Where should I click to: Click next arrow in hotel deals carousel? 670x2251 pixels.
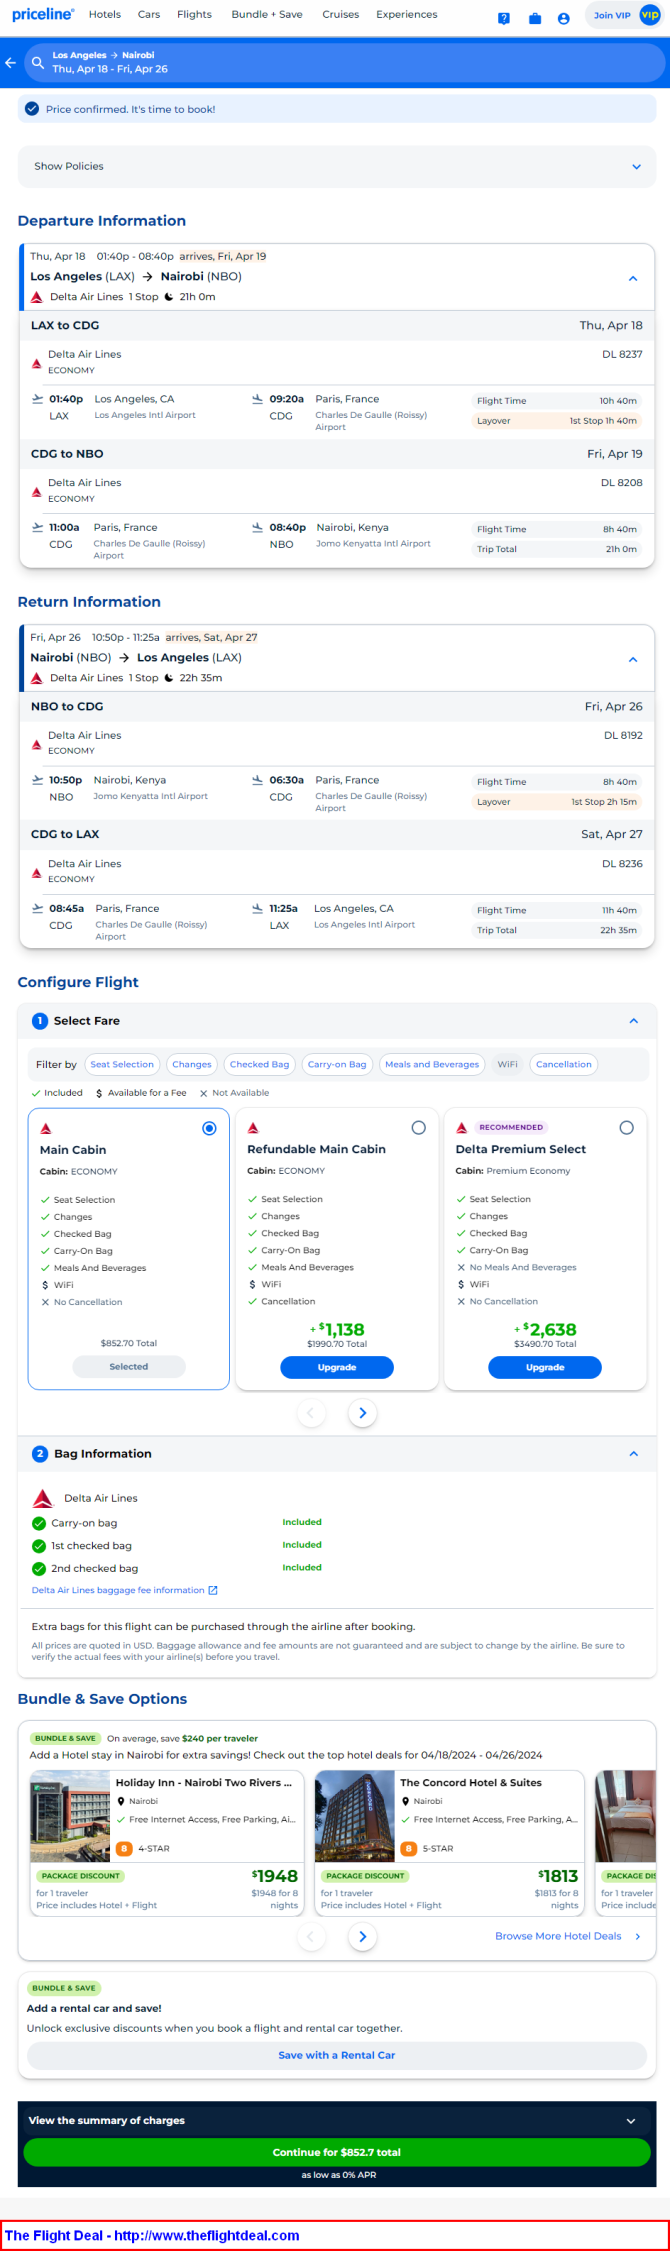[x=362, y=1937]
